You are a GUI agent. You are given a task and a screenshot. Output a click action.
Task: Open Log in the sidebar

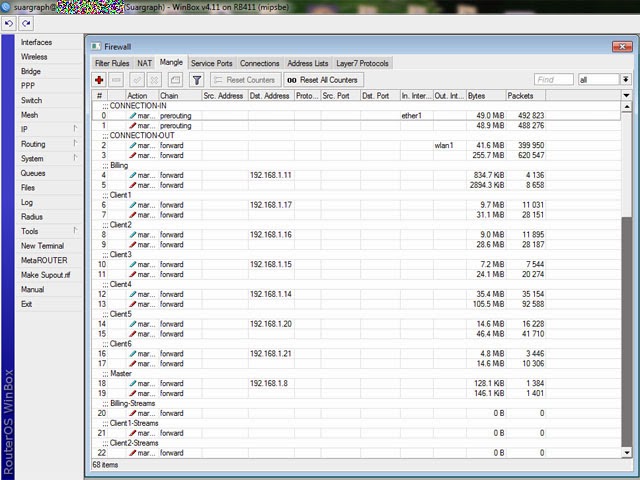(x=49, y=202)
